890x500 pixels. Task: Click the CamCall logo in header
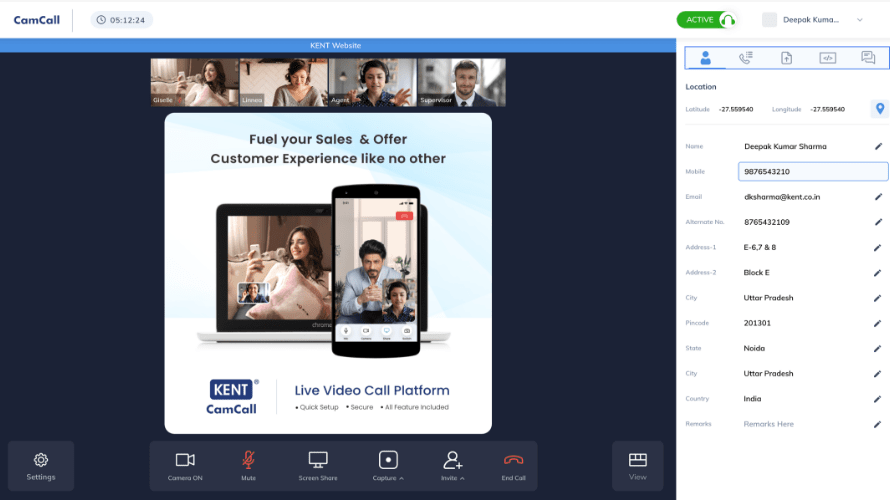tap(36, 20)
